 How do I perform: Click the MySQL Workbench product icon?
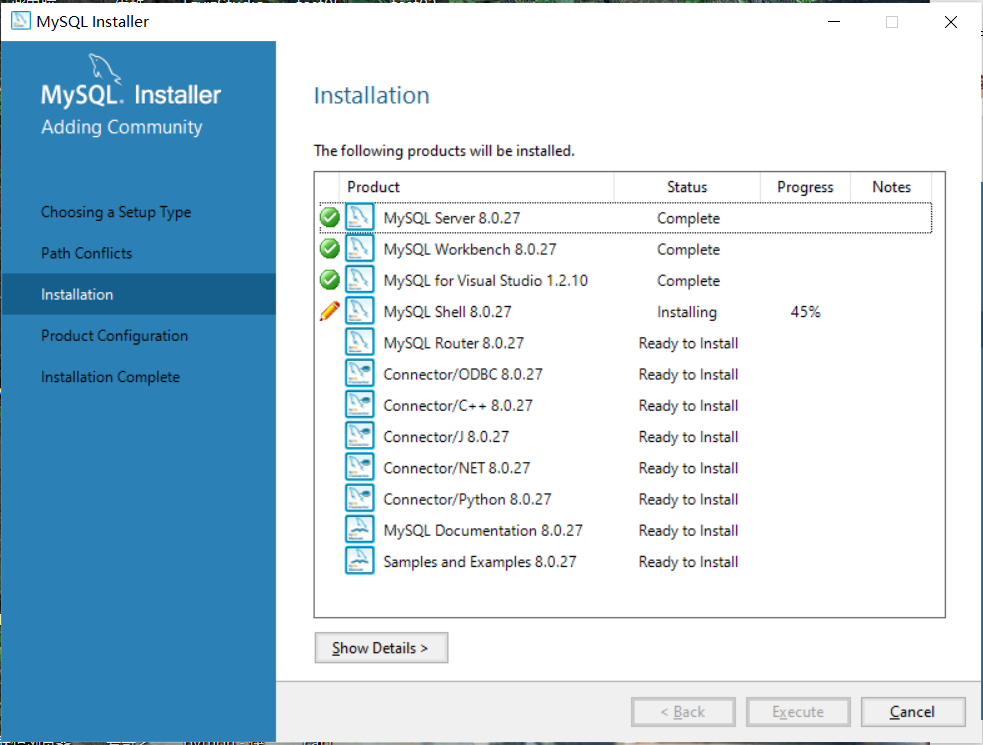pyautogui.click(x=360, y=248)
